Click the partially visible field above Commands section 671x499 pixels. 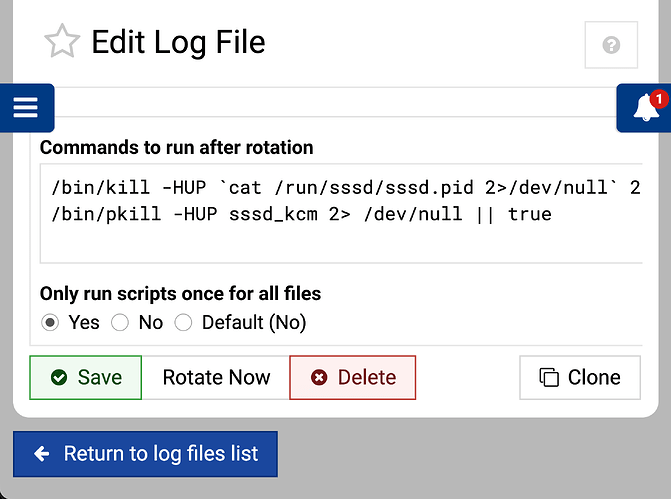pyautogui.click(x=340, y=102)
